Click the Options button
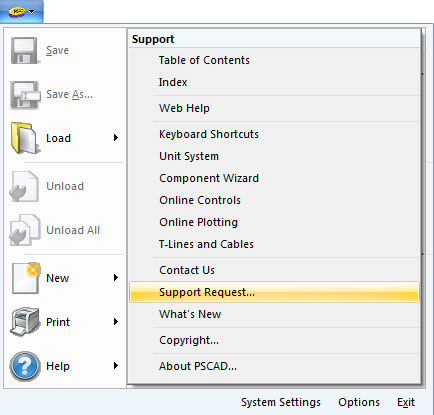 (359, 402)
